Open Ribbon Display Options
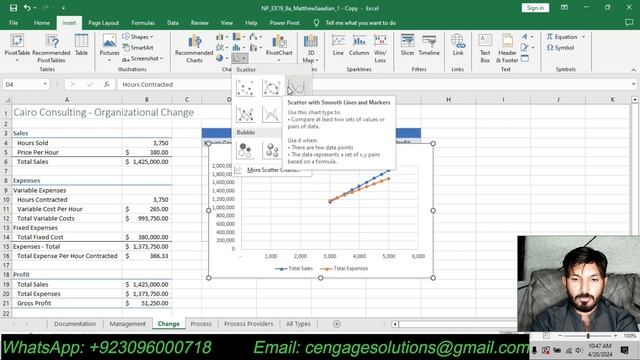The height and width of the screenshot is (360, 640). click(564, 8)
